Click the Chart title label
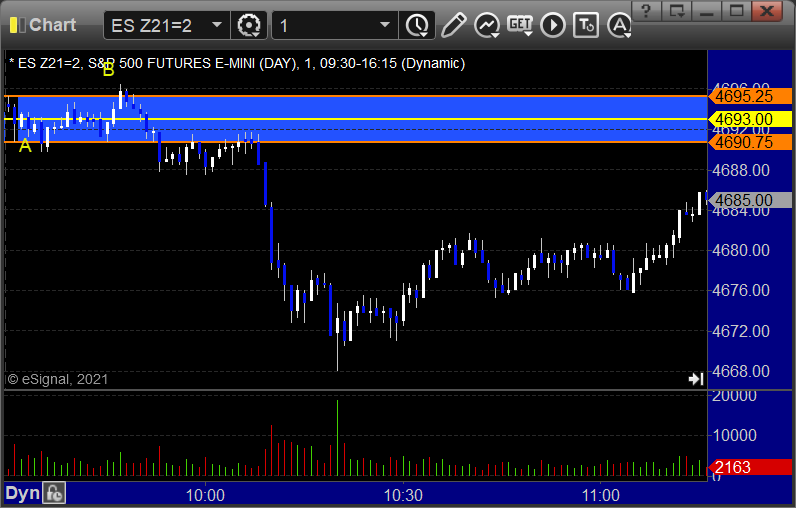Screen dimensions: 796x508 [52, 25]
